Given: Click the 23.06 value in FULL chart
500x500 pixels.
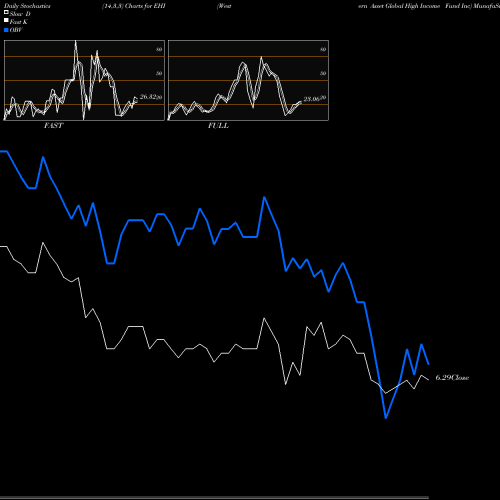Looking at the screenshot, I should (311, 99).
